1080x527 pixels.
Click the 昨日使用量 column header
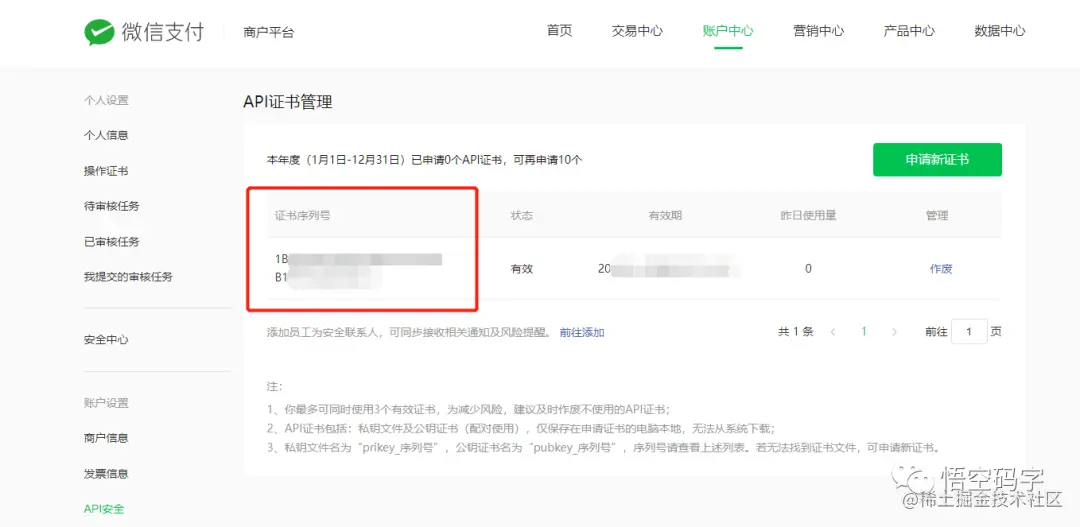(808, 216)
